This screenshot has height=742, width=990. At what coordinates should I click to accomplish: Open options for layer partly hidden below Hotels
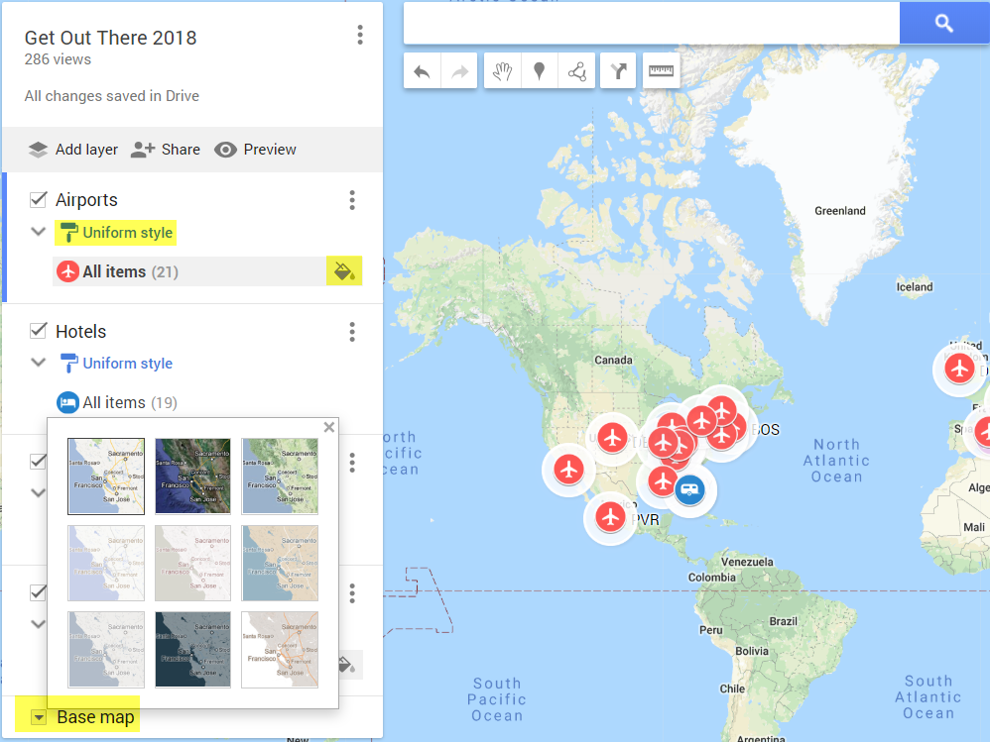352,463
